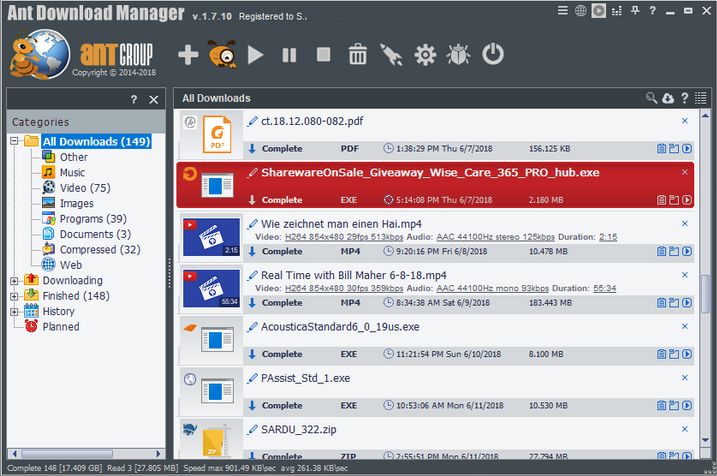Click scroll up arrow of download list

(705, 116)
